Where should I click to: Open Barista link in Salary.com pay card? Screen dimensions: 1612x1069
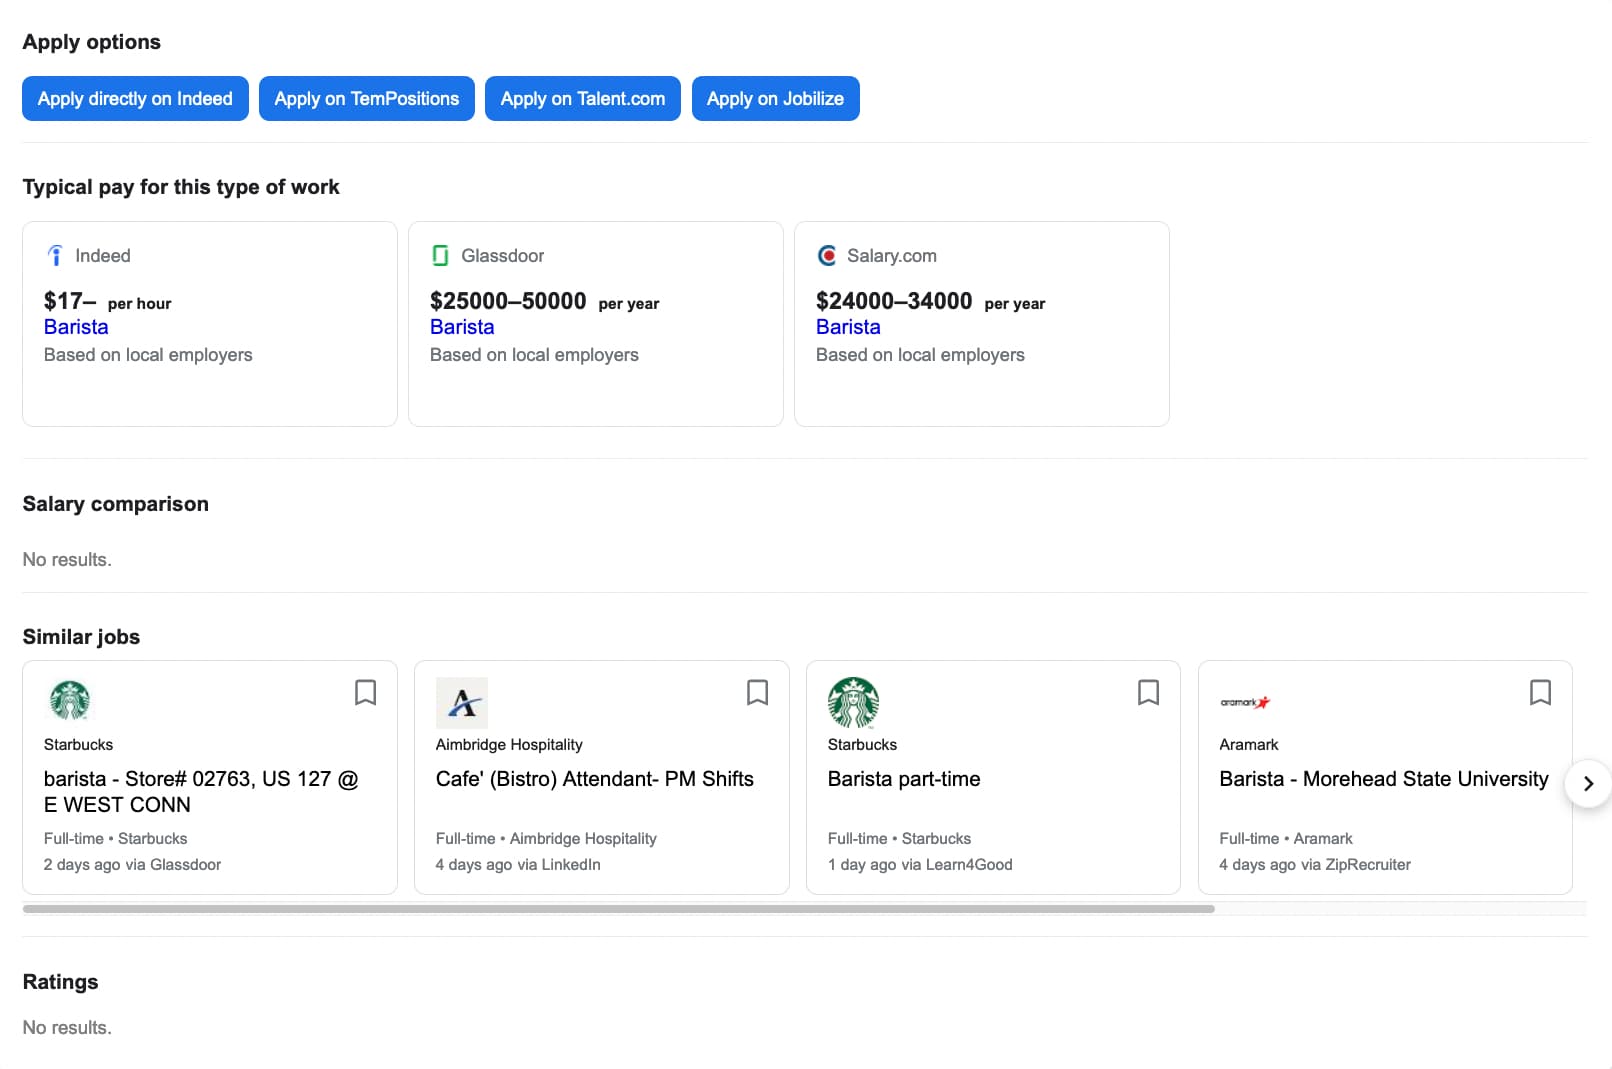(848, 327)
